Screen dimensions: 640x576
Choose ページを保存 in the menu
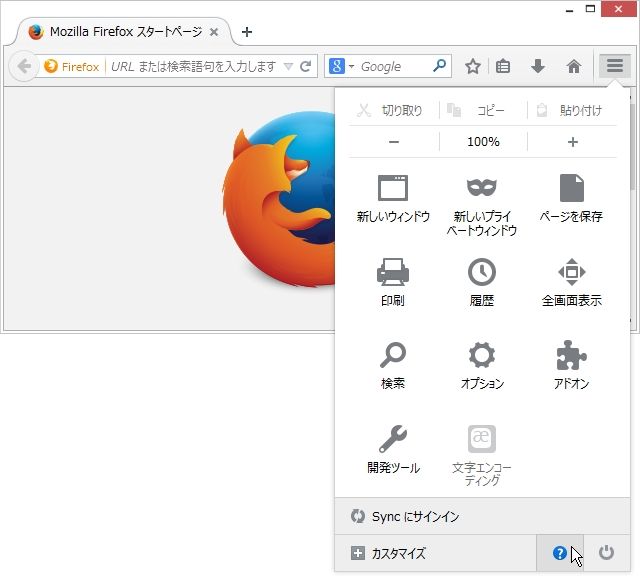point(571,198)
